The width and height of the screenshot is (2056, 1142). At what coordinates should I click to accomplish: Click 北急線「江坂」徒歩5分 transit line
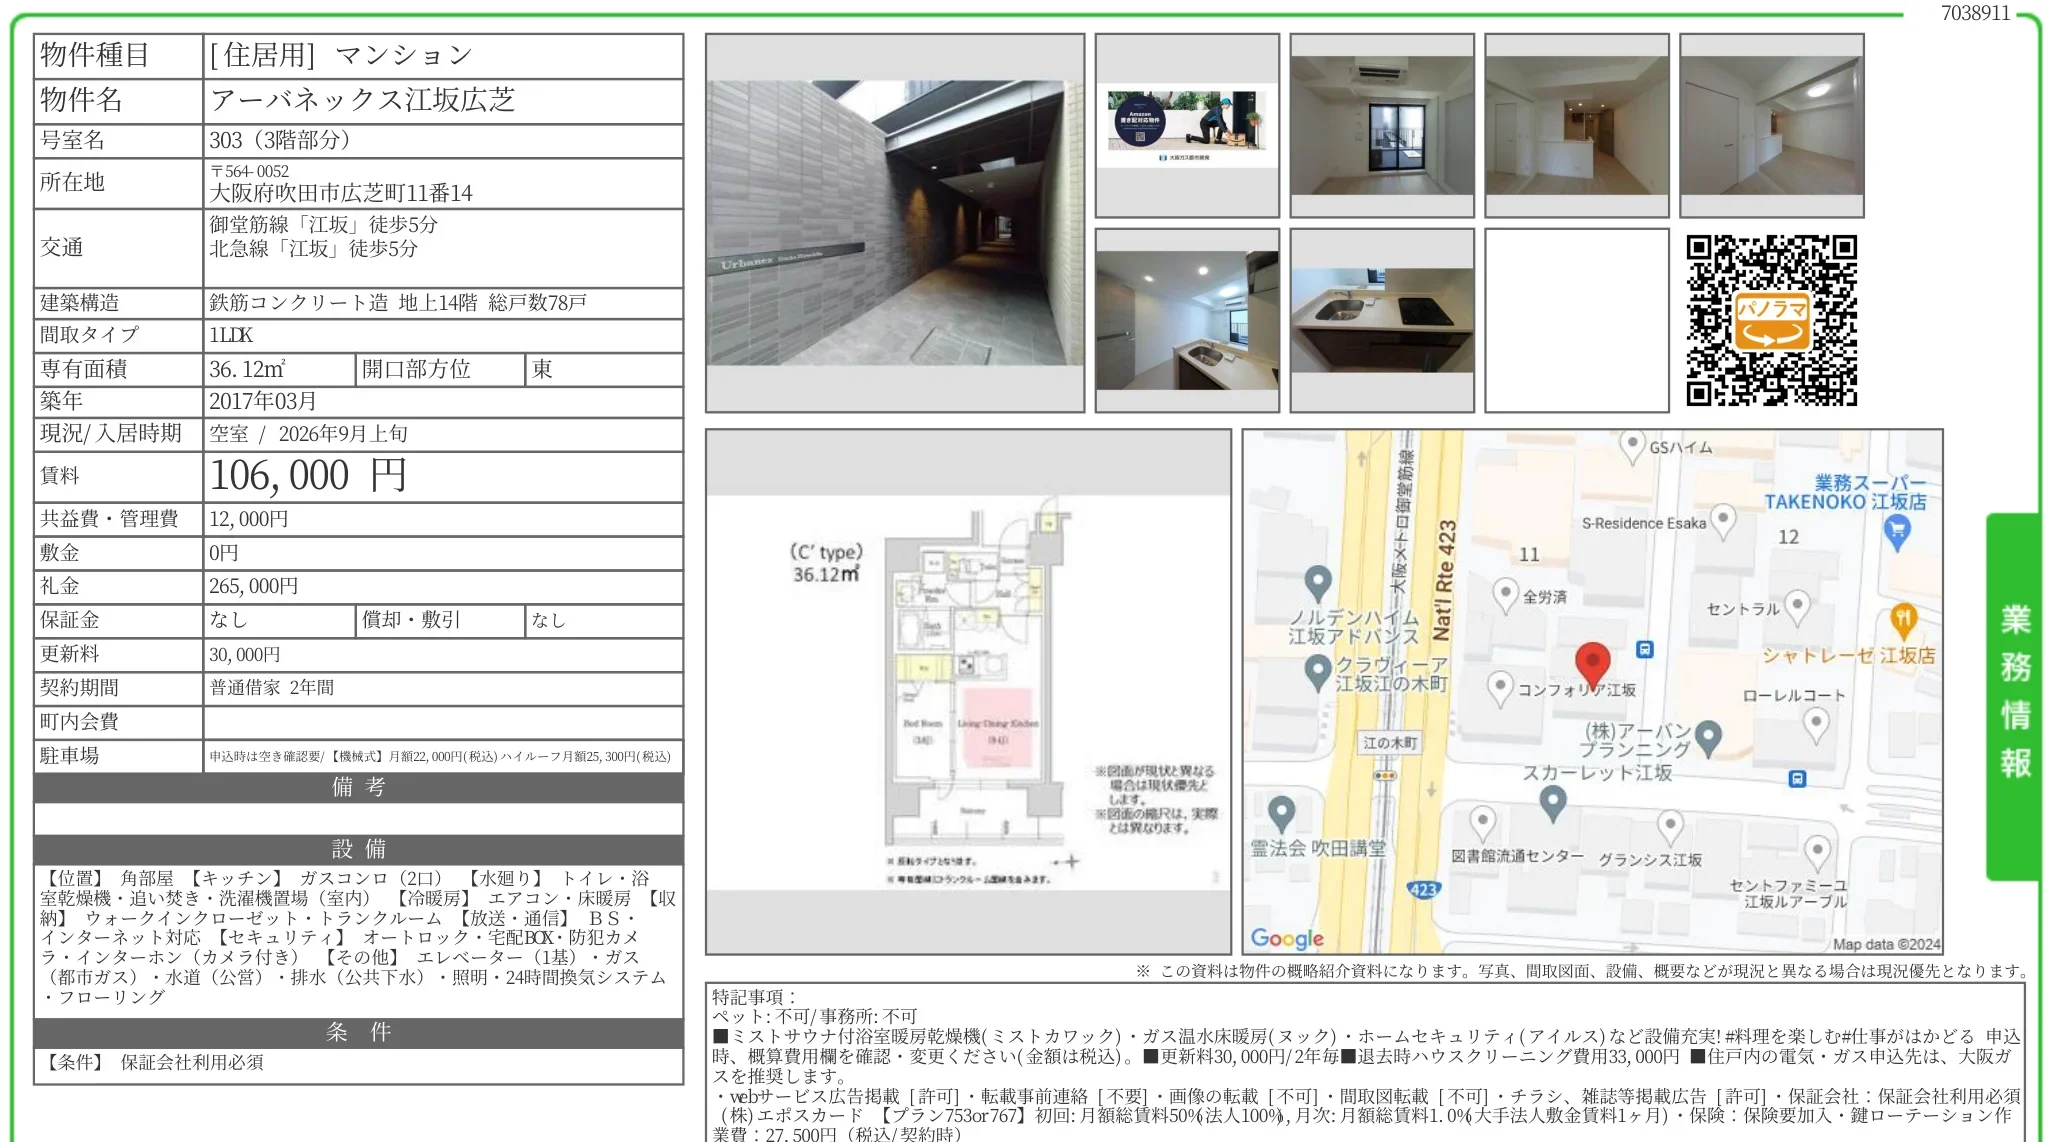[313, 248]
